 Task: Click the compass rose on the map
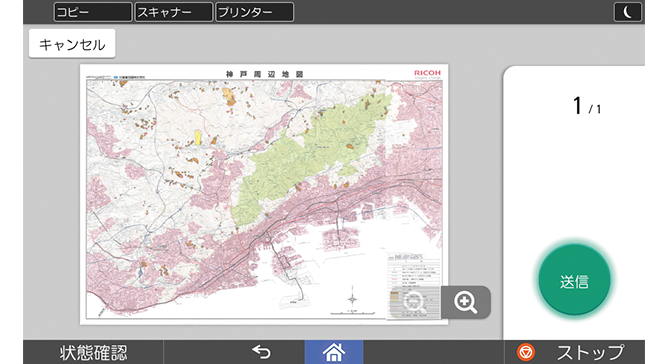coord(352,299)
